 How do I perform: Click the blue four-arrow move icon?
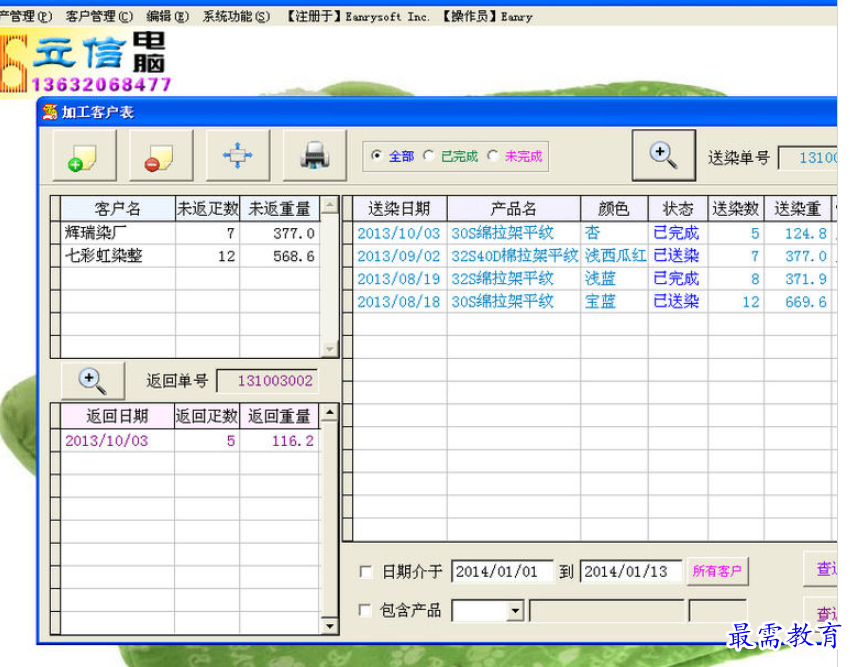237,156
